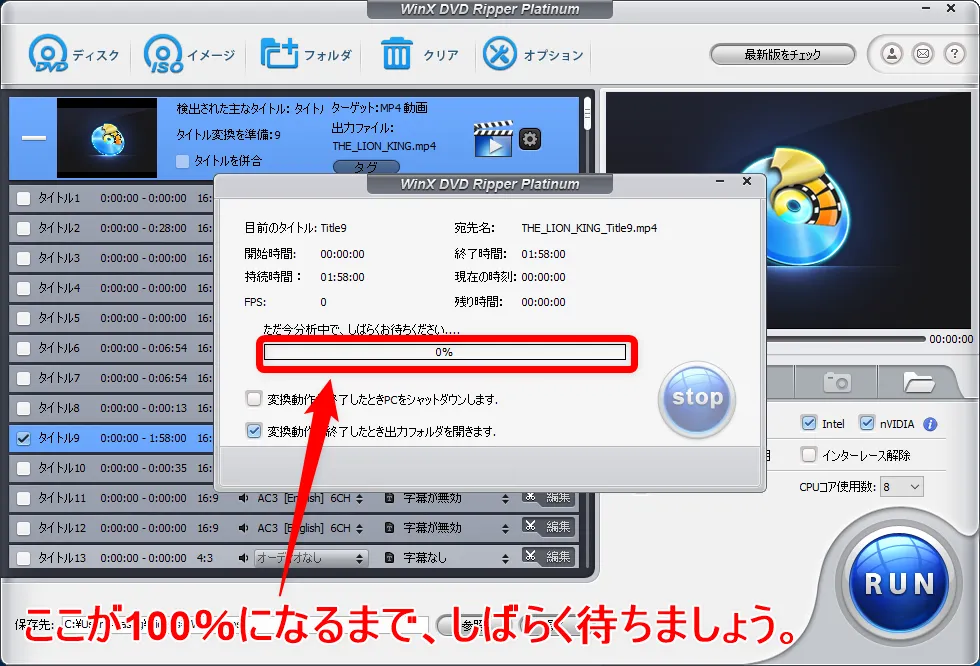Enable shutdown PC after conversion checkbox
The width and height of the screenshot is (980, 666).
click(254, 399)
